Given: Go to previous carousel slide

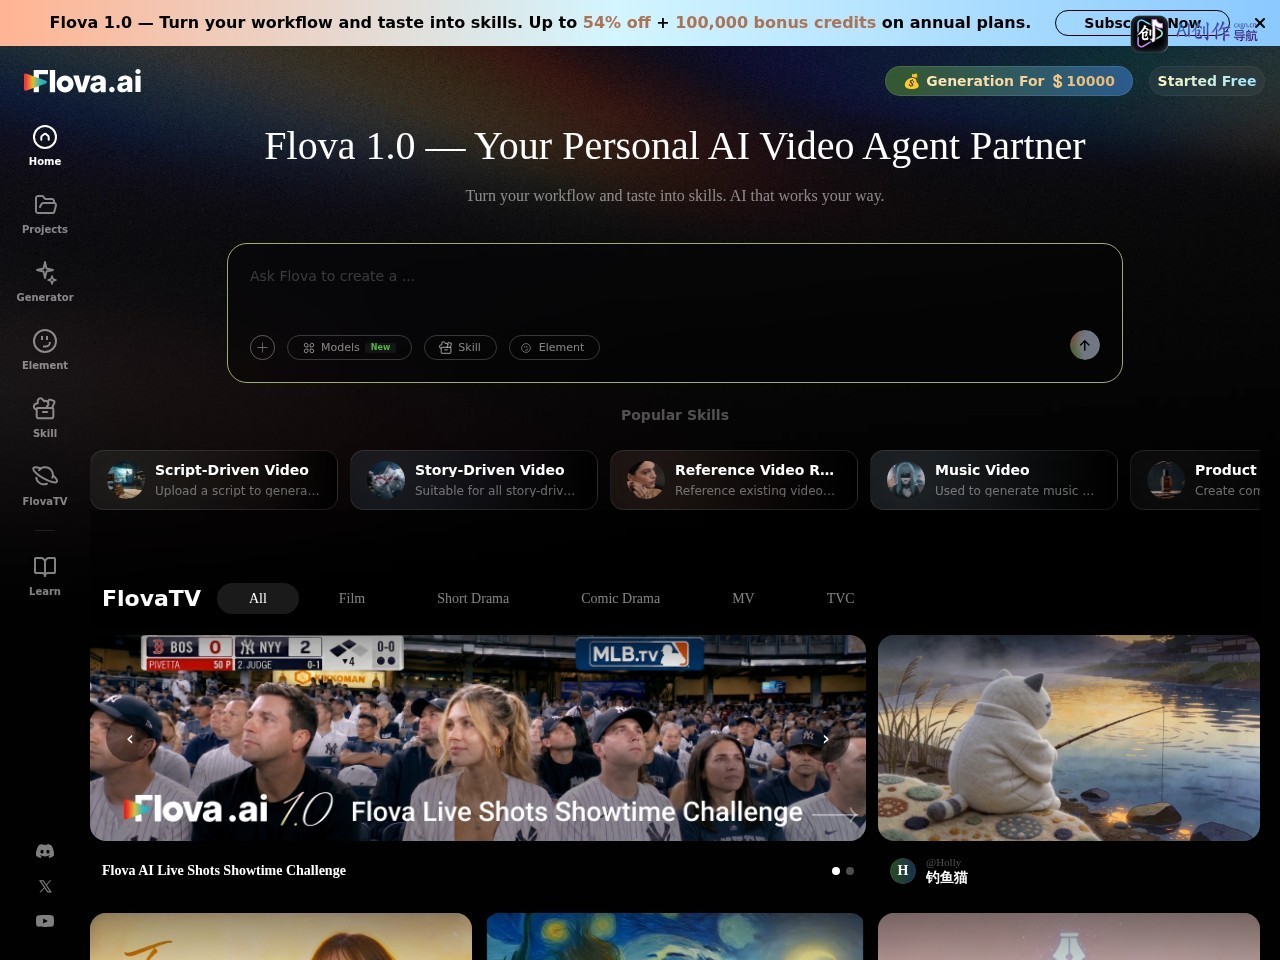Looking at the screenshot, I should 129,739.
